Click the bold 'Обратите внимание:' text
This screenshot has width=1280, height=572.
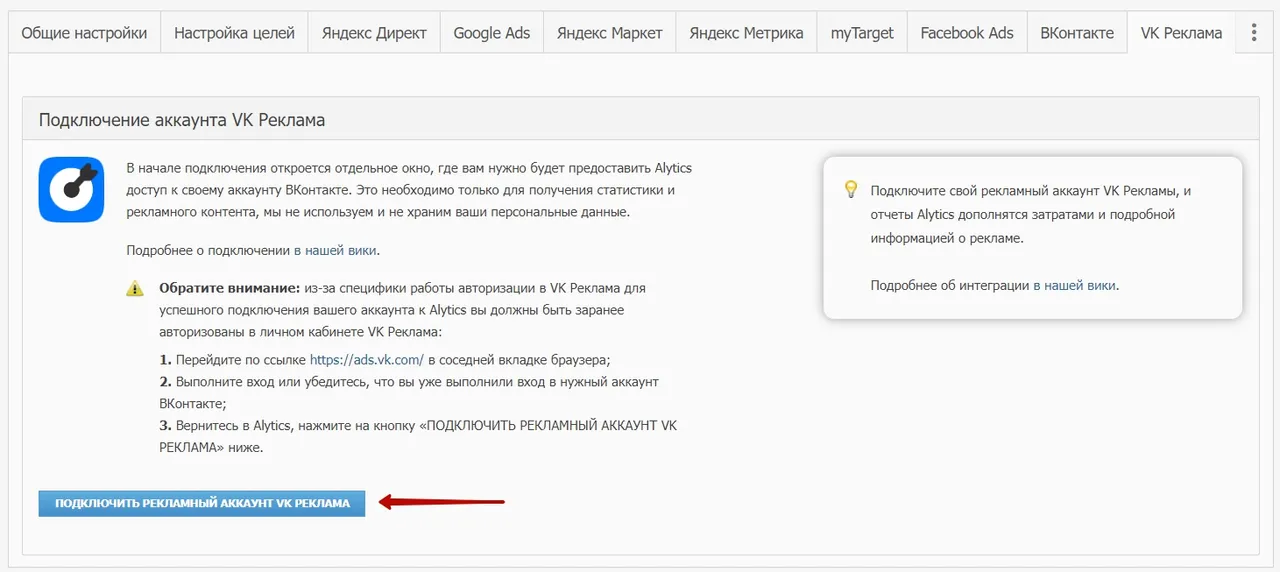pos(230,288)
